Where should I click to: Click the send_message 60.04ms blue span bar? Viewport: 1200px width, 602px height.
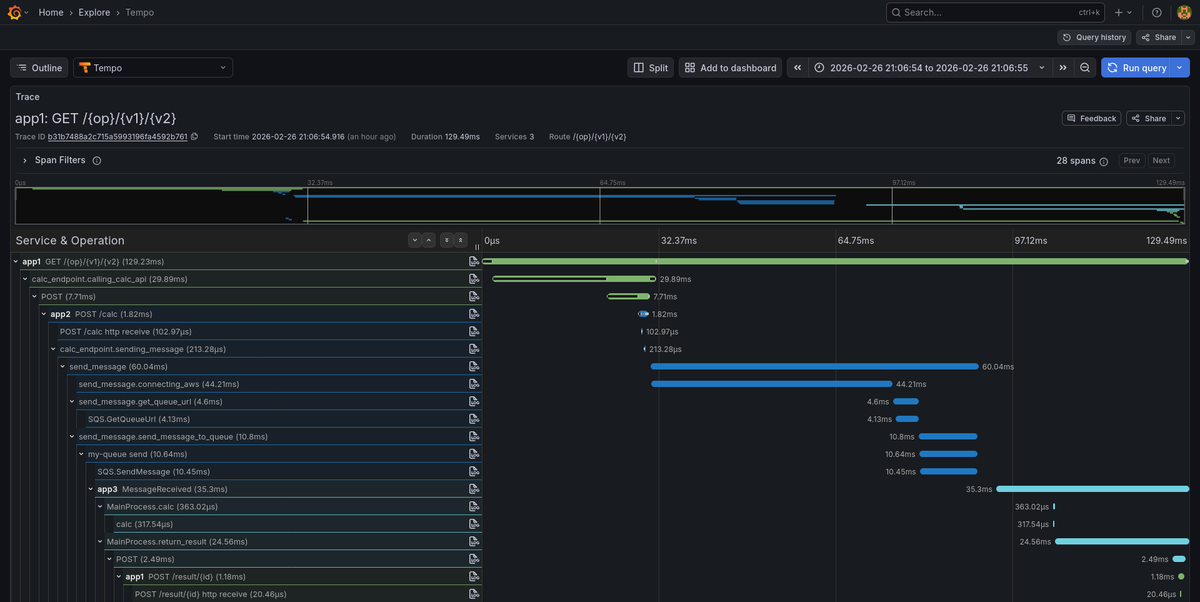coord(815,367)
